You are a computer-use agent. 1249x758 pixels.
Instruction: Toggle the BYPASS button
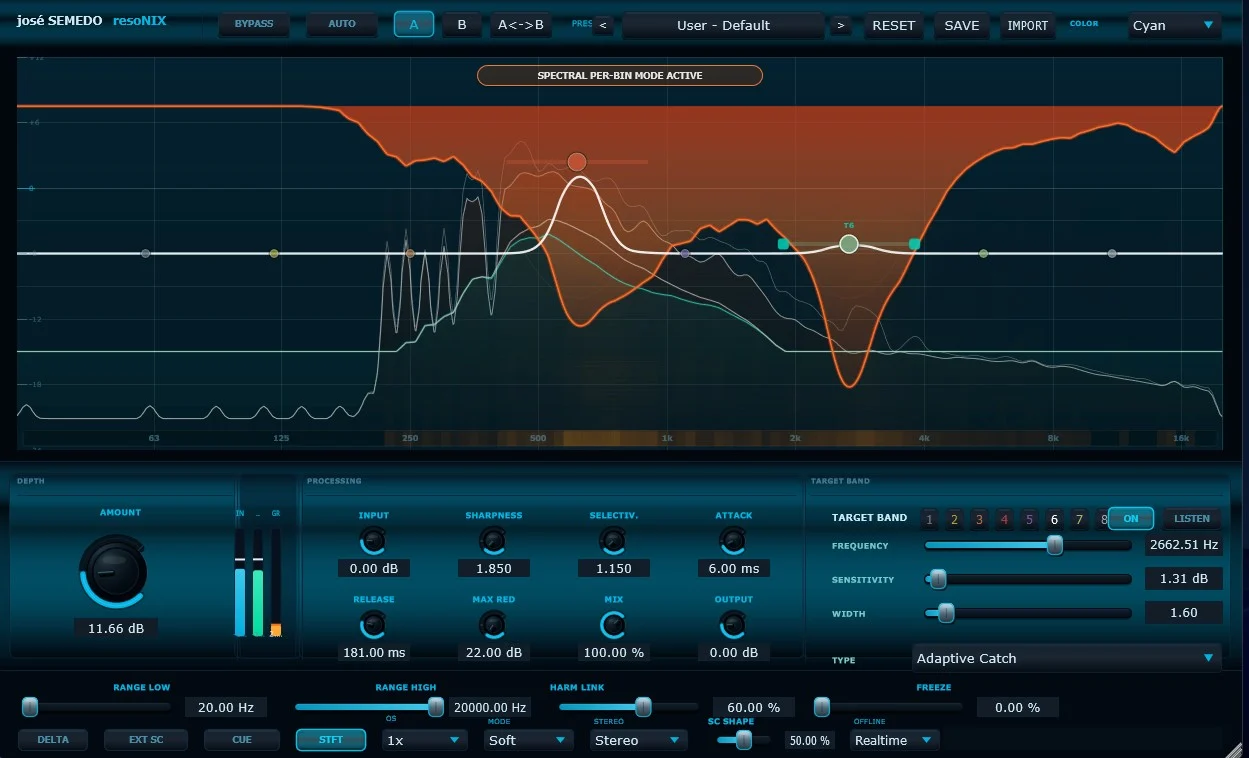click(254, 24)
